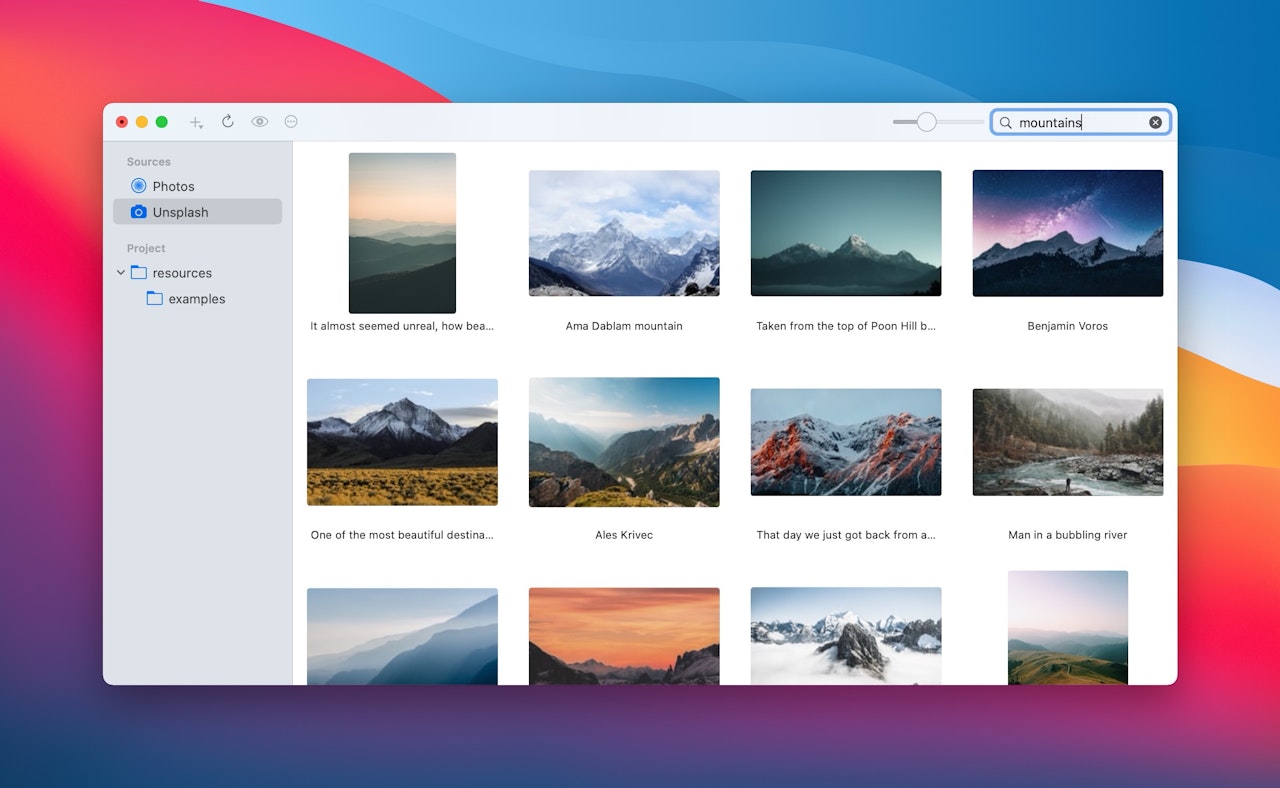
Task: Click the caption "One of the most beautiful destina..."
Action: click(x=402, y=535)
